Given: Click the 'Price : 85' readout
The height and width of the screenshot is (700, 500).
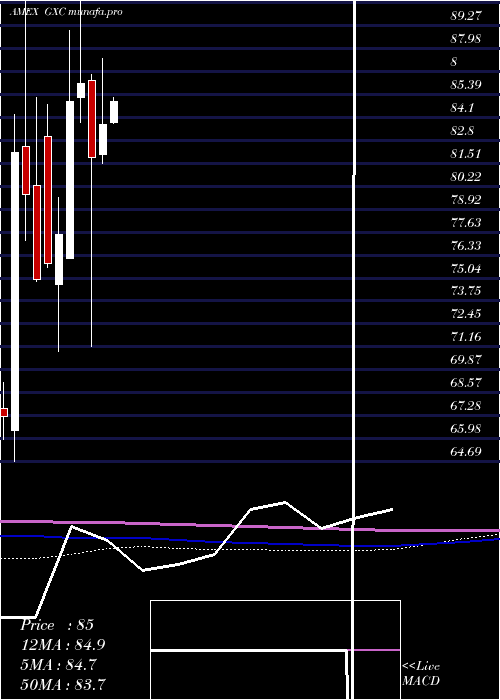Looking at the screenshot, I should coord(57,625).
